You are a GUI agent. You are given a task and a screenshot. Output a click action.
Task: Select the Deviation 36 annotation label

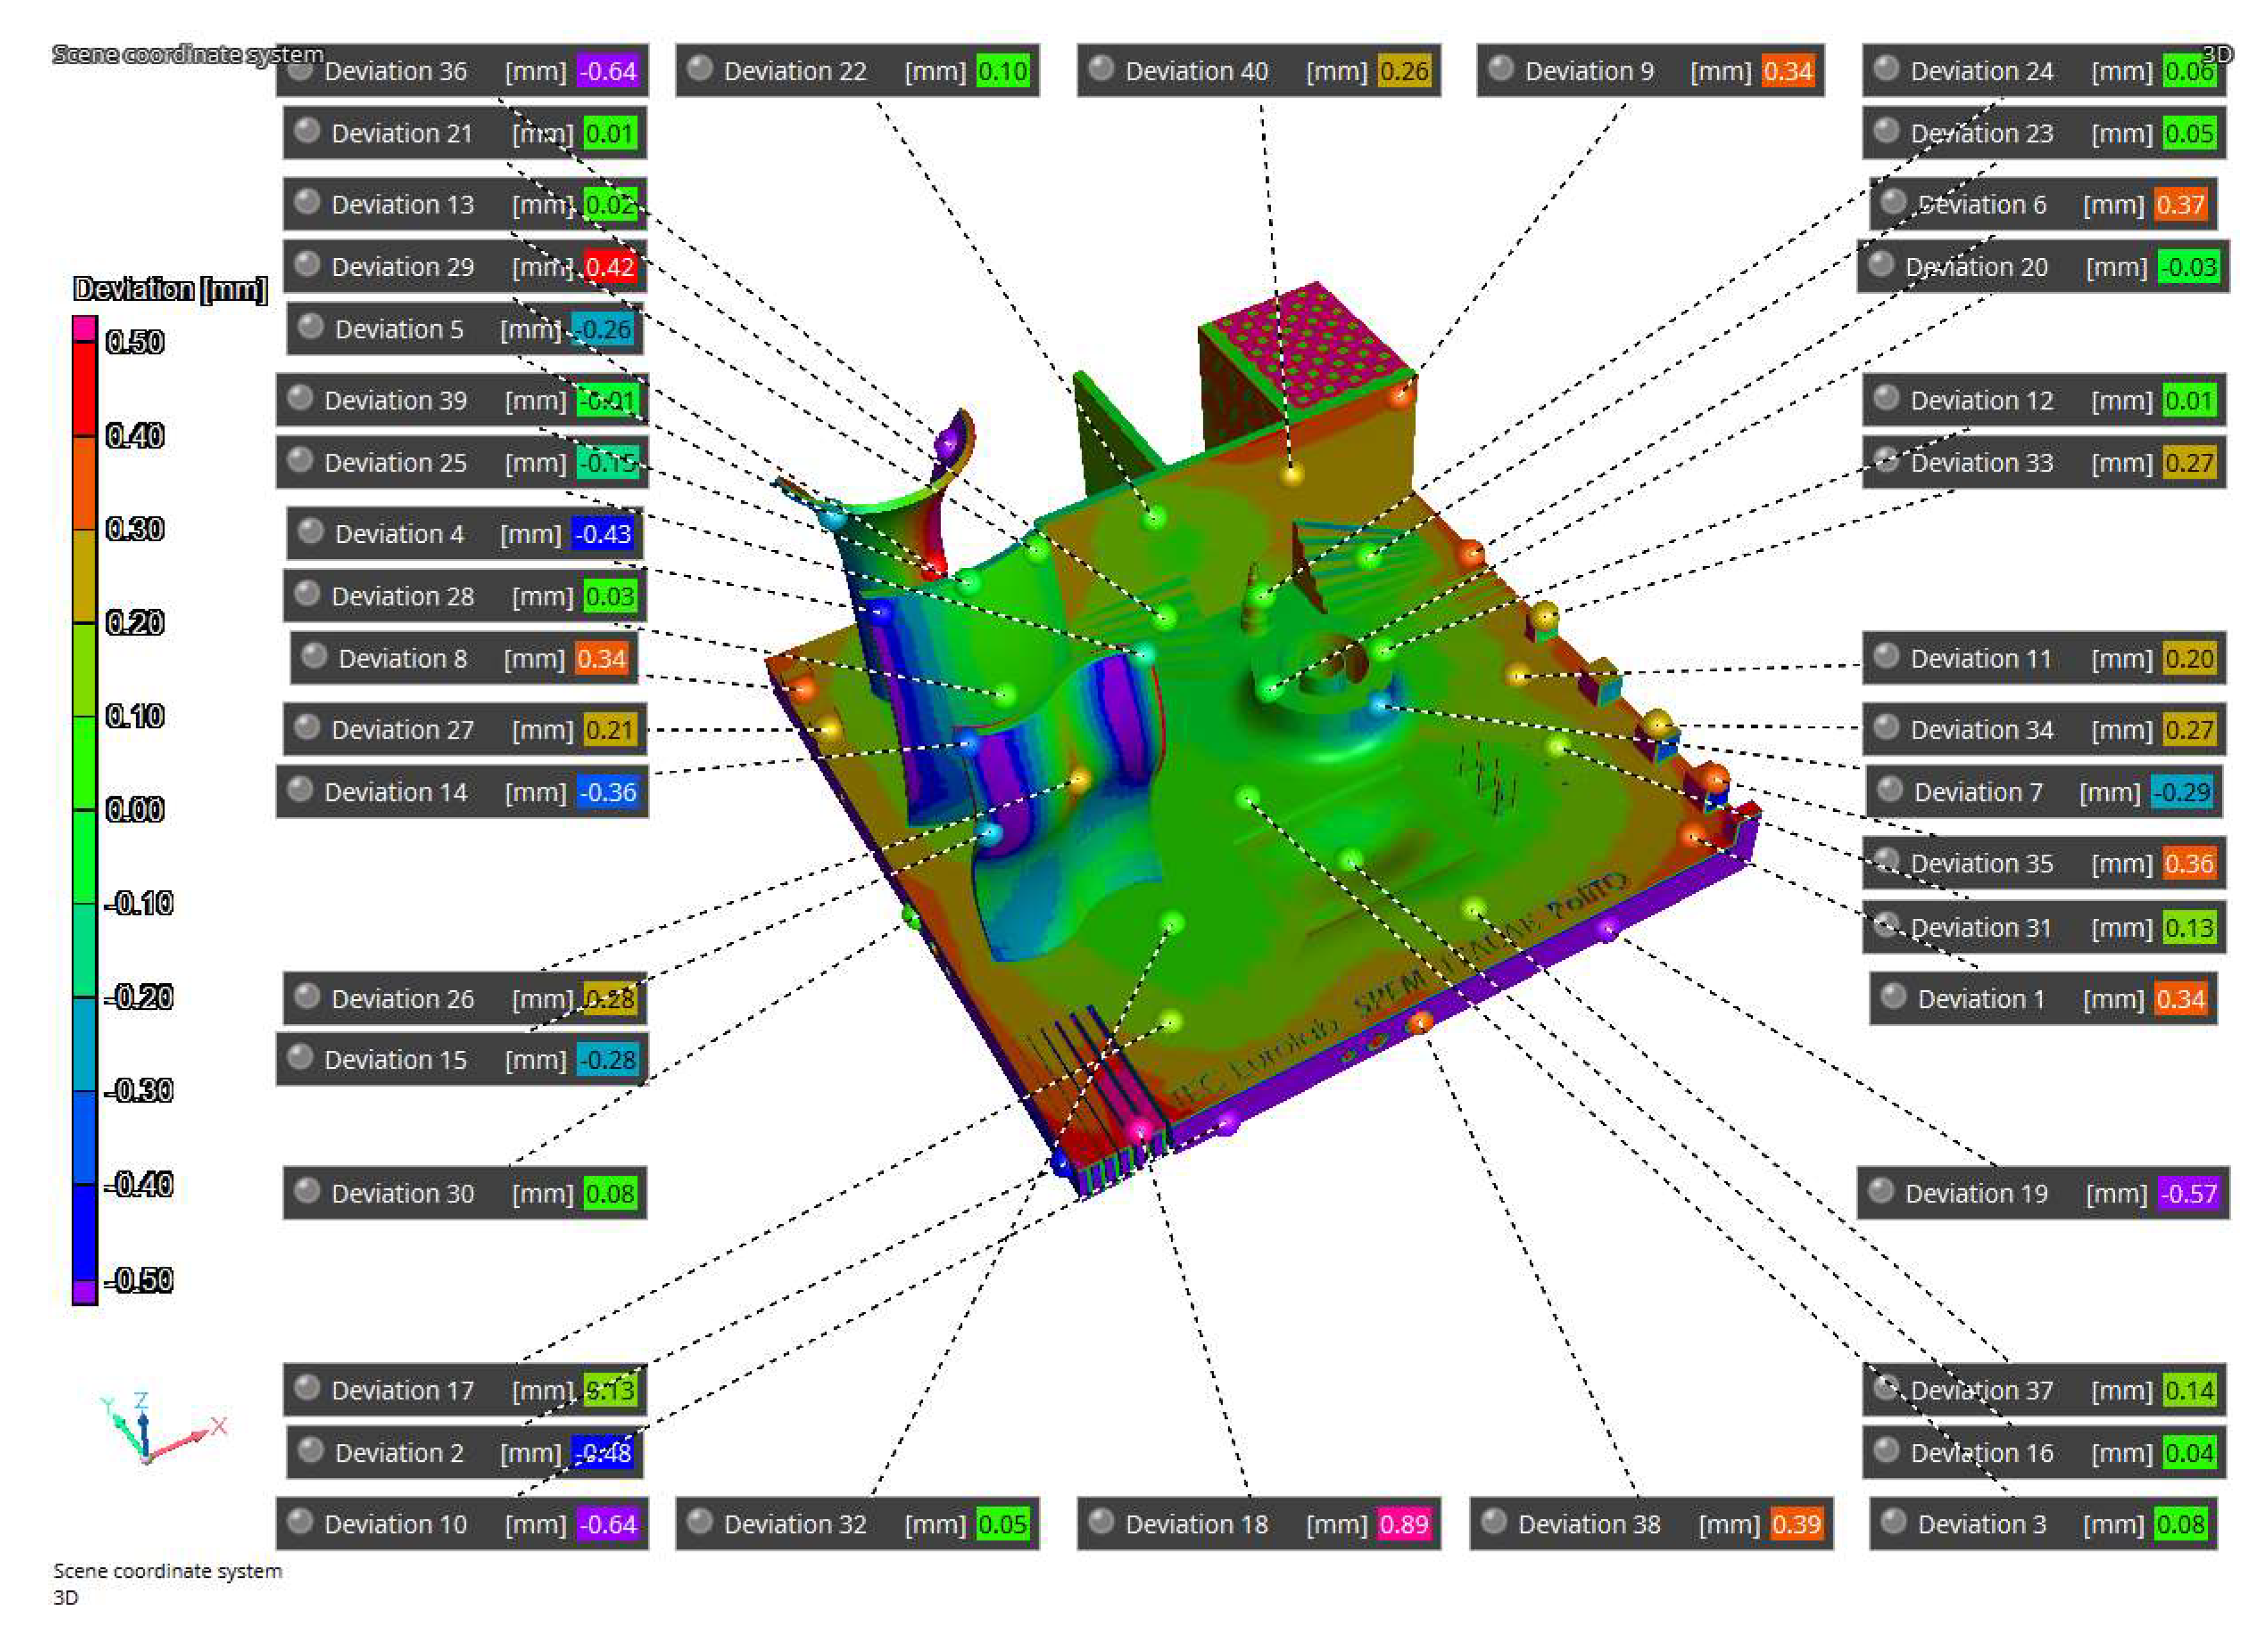[x=395, y=71]
